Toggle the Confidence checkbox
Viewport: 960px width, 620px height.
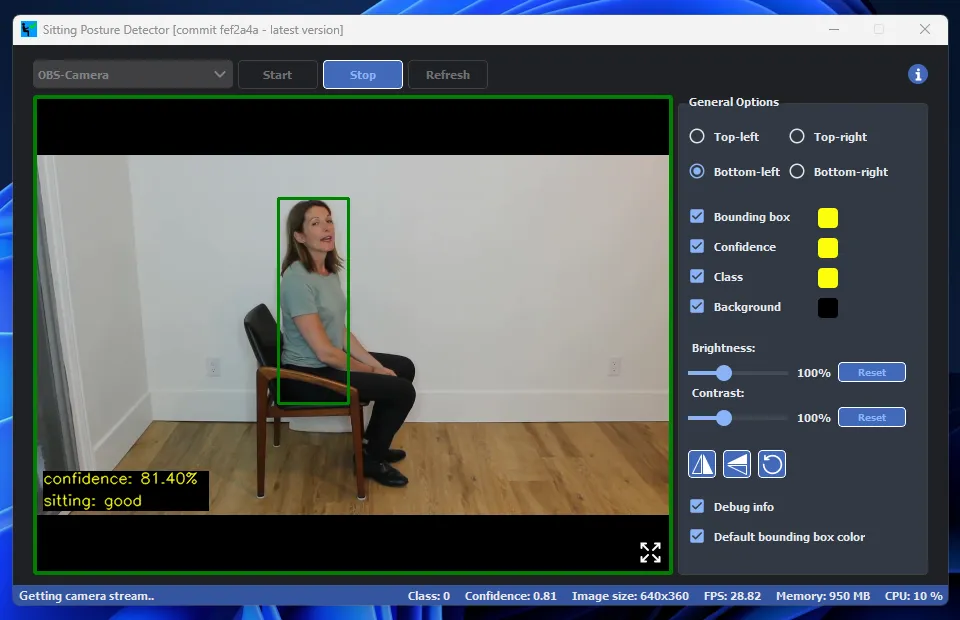[697, 246]
